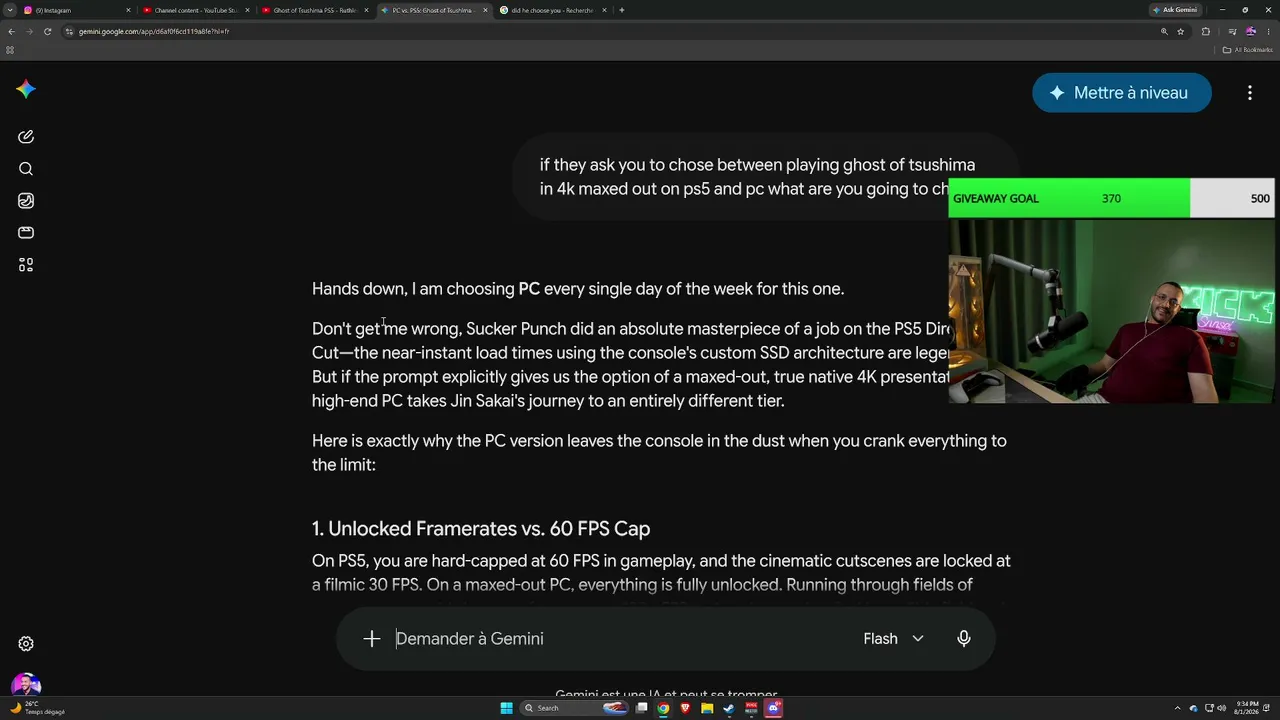Viewport: 1280px width, 720px height.
Task: Open the sidebar icon below the search icon
Action: point(26,201)
